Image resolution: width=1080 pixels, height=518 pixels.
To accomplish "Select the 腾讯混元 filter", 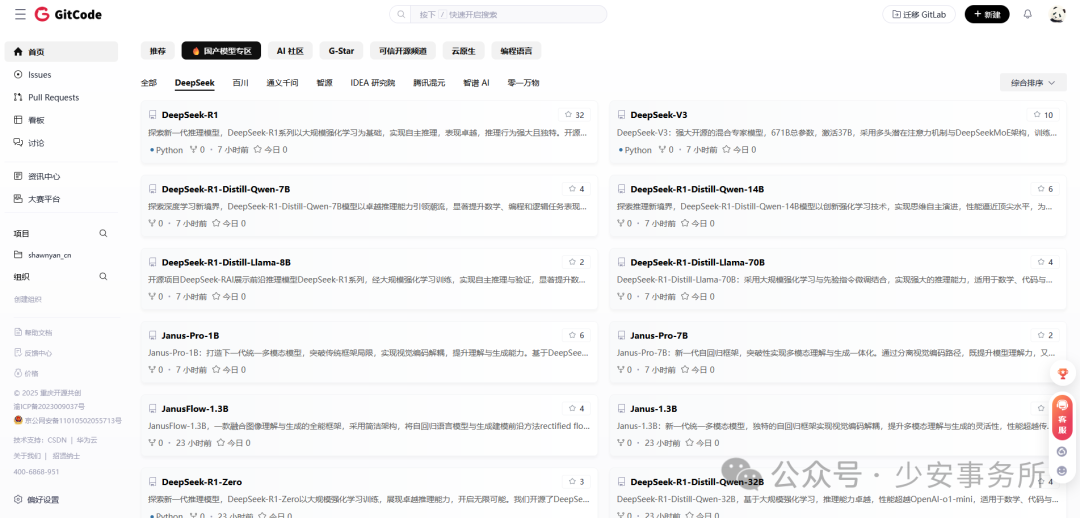I will point(429,83).
